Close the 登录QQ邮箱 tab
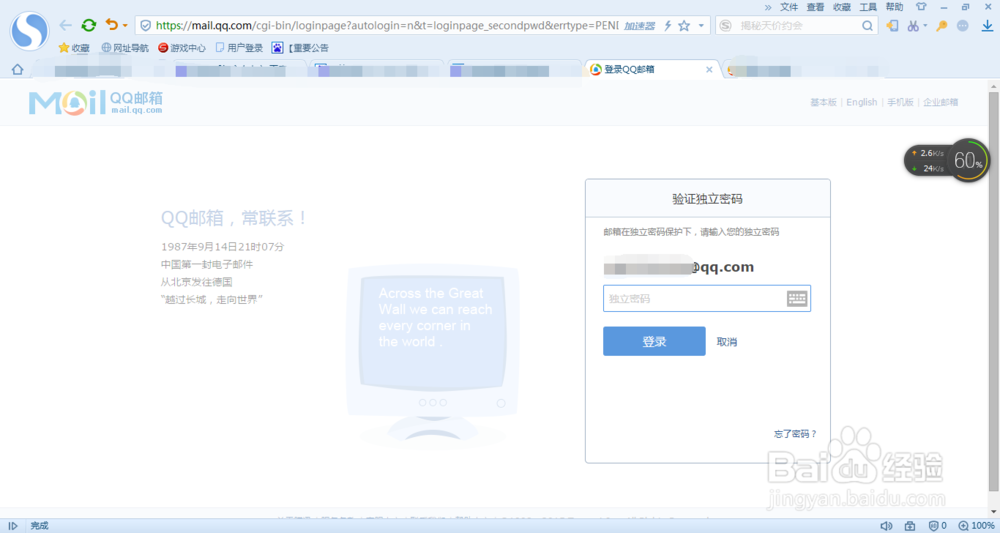 pos(709,69)
